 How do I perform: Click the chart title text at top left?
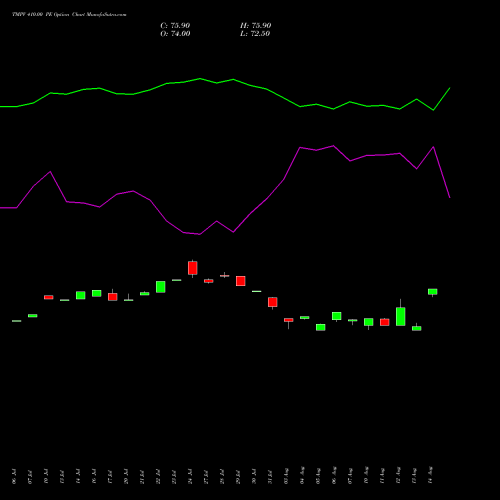69,15
